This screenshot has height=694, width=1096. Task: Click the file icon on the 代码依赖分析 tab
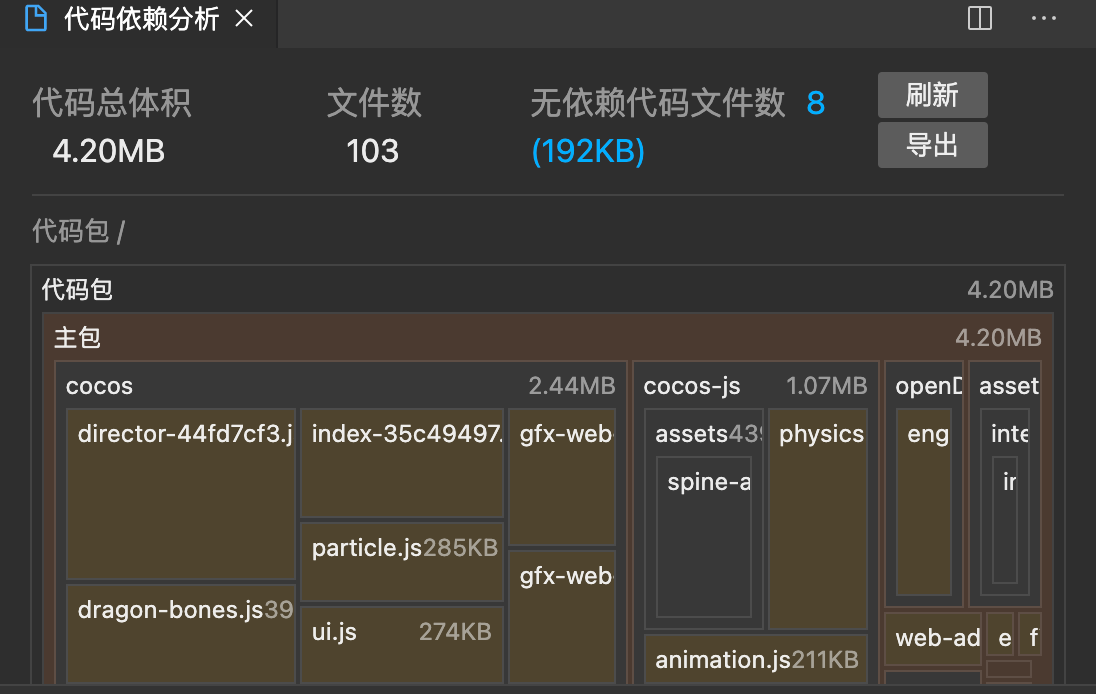(x=38, y=17)
